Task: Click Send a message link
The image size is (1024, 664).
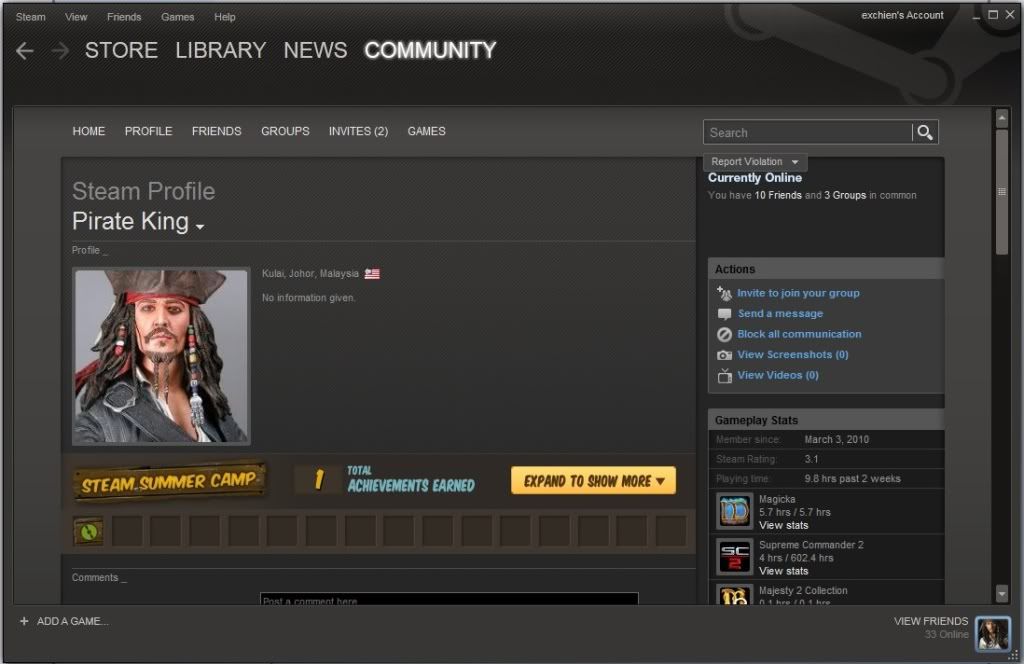Action: coord(780,314)
